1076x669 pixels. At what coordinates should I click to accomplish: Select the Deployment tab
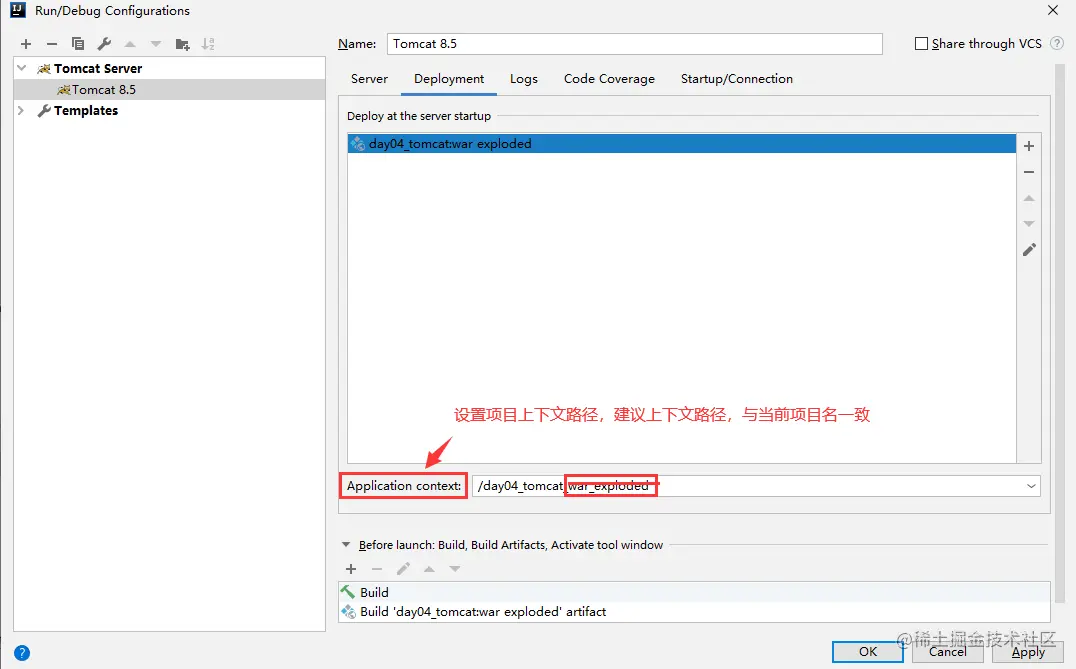449,79
